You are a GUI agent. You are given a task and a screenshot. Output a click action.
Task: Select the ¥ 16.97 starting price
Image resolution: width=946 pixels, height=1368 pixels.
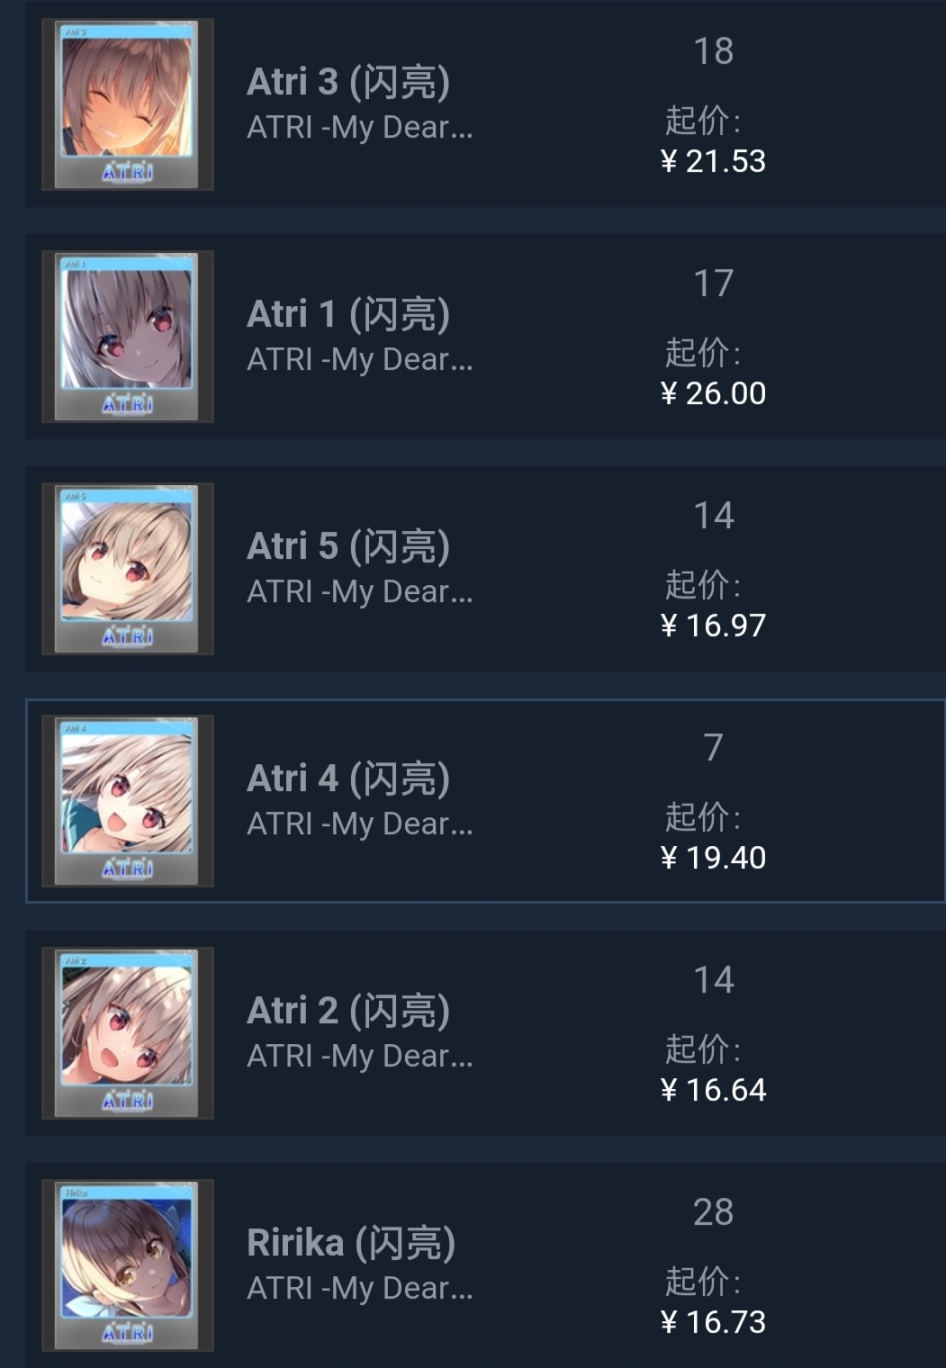[713, 625]
